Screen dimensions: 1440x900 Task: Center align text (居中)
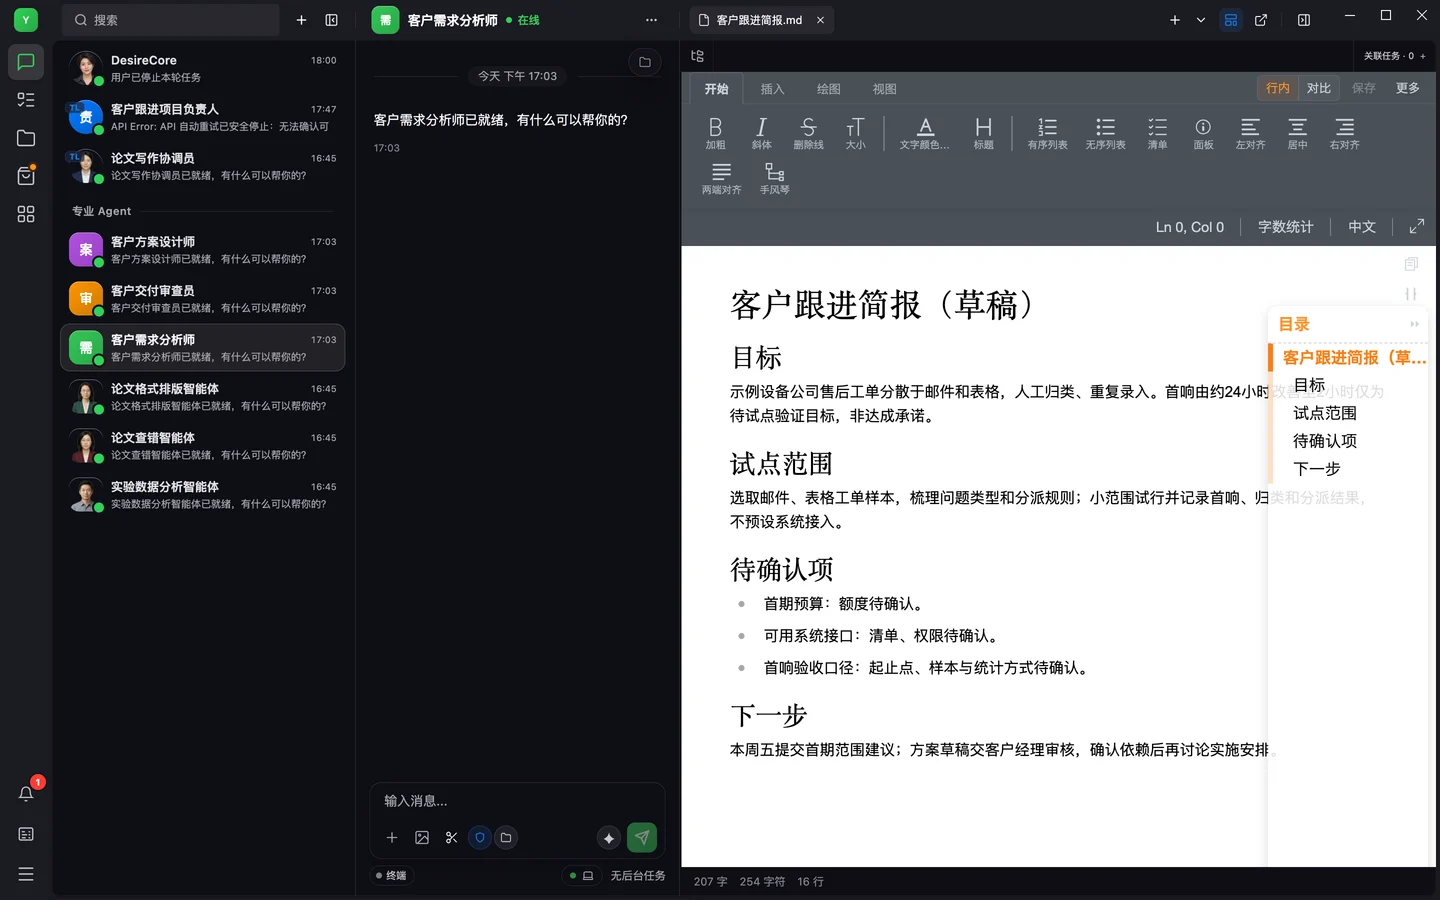coord(1297,133)
